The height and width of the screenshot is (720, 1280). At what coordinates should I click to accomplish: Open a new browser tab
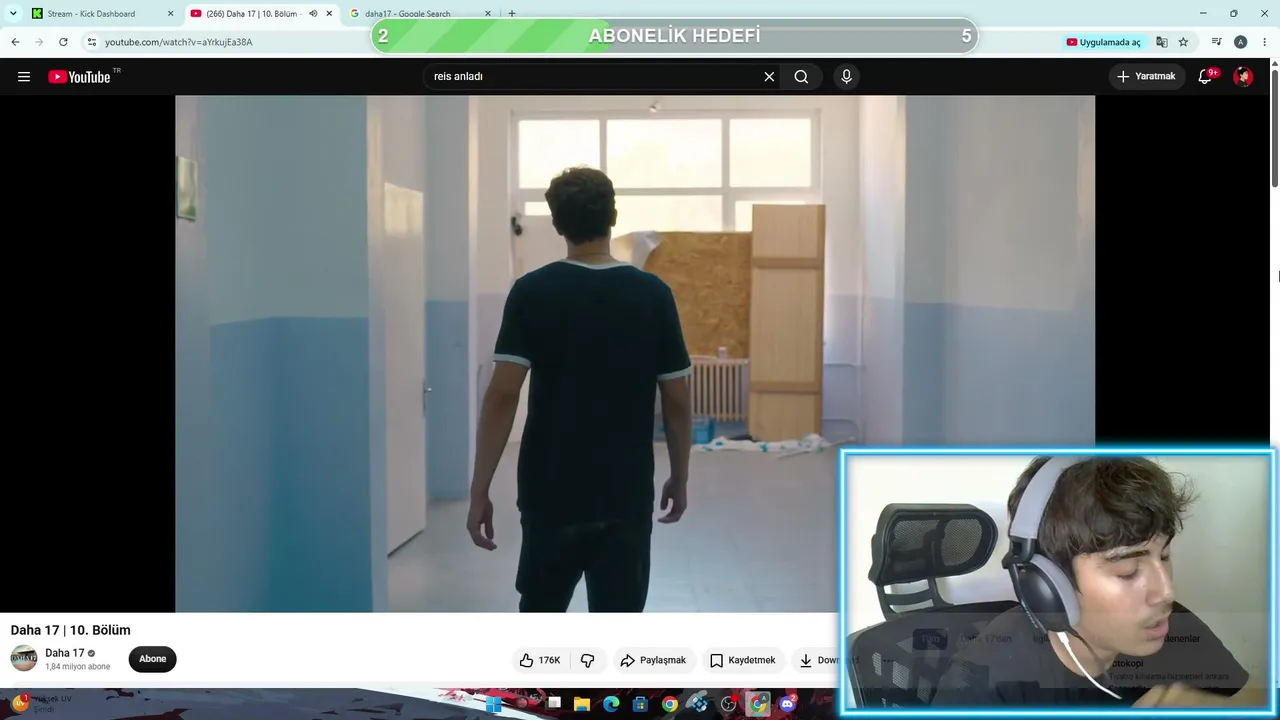coord(512,14)
